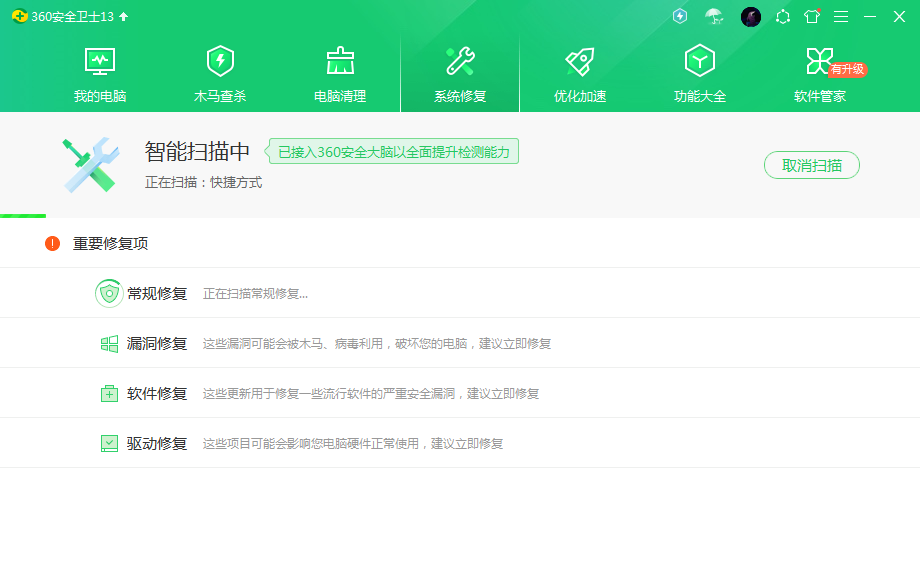The image size is (920, 580).
Task: Click the umbrella icon in title bar
Action: point(714,16)
